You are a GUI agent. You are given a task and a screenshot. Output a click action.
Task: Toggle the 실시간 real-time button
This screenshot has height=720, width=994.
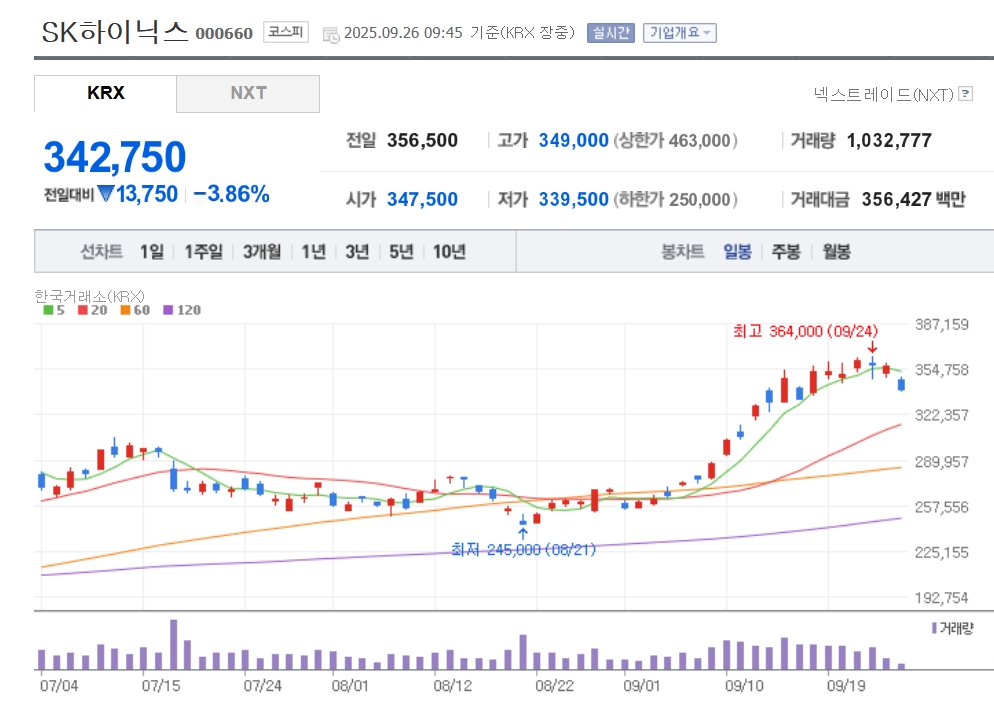coord(610,33)
